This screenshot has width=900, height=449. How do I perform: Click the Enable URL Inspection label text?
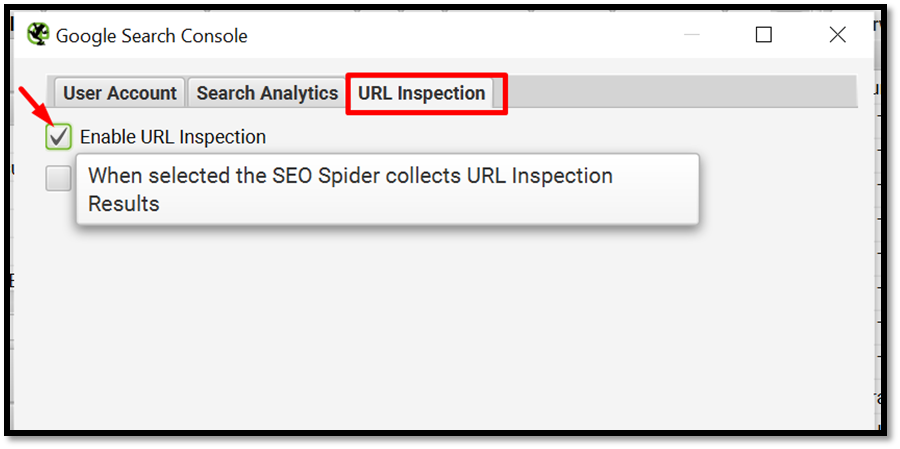point(173,137)
